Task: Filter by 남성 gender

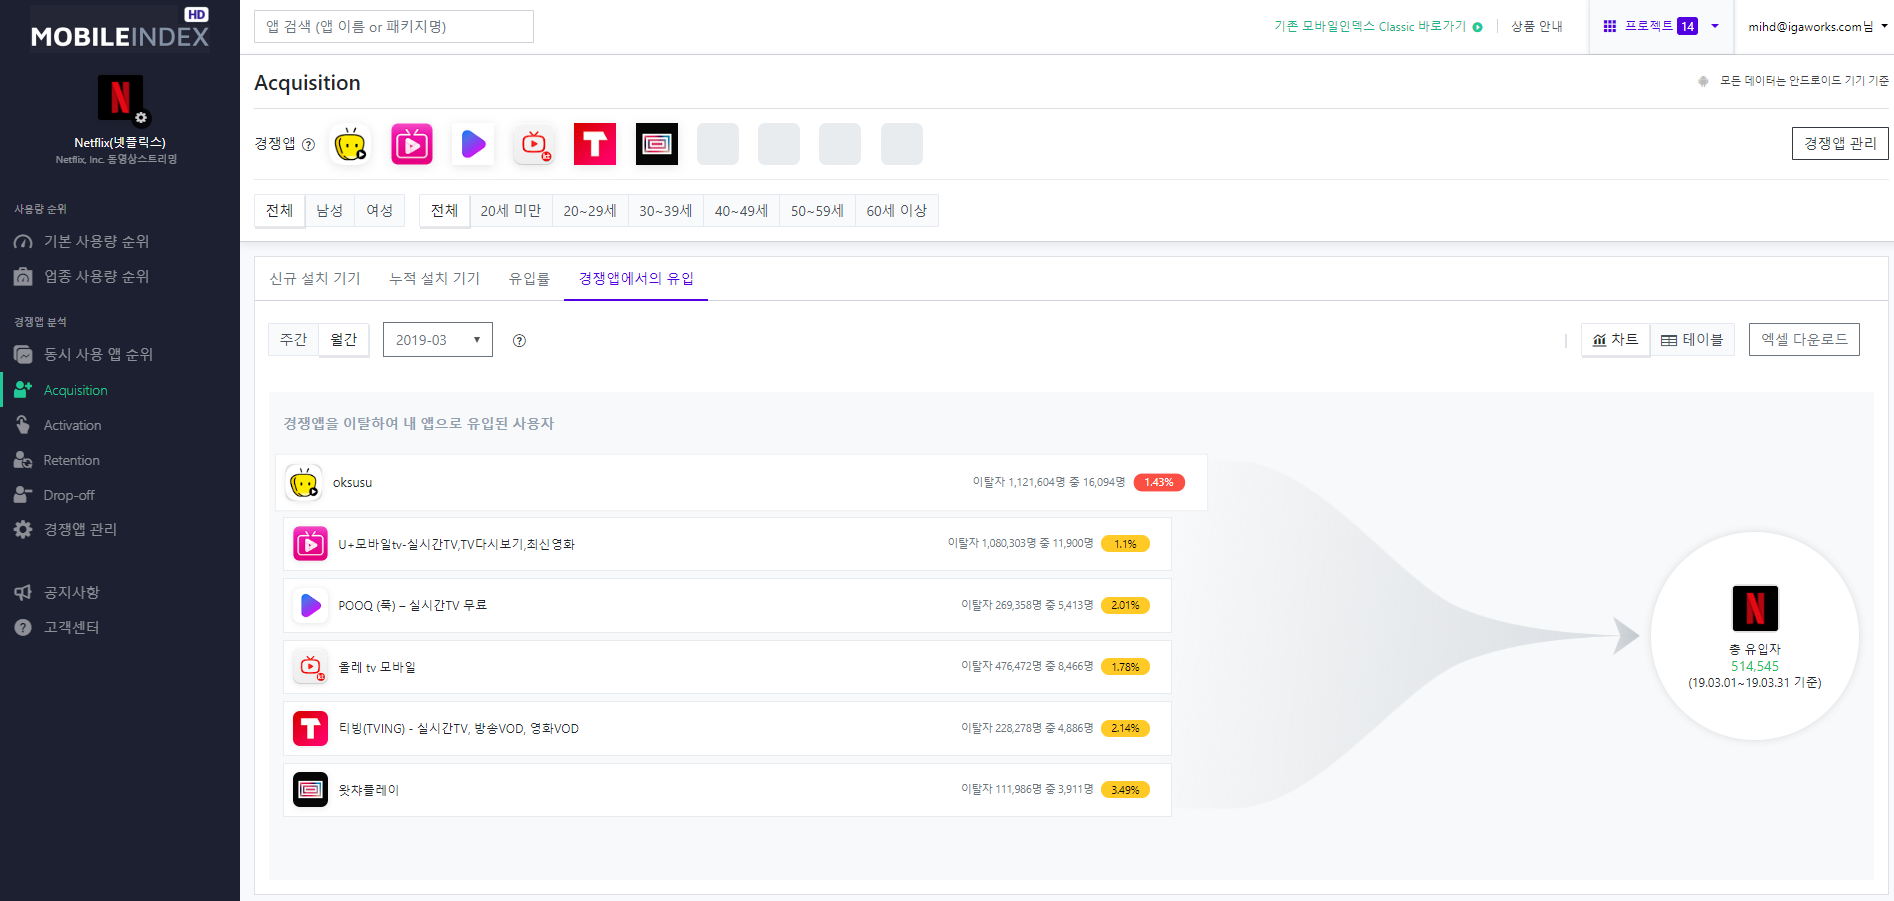Action: [329, 211]
